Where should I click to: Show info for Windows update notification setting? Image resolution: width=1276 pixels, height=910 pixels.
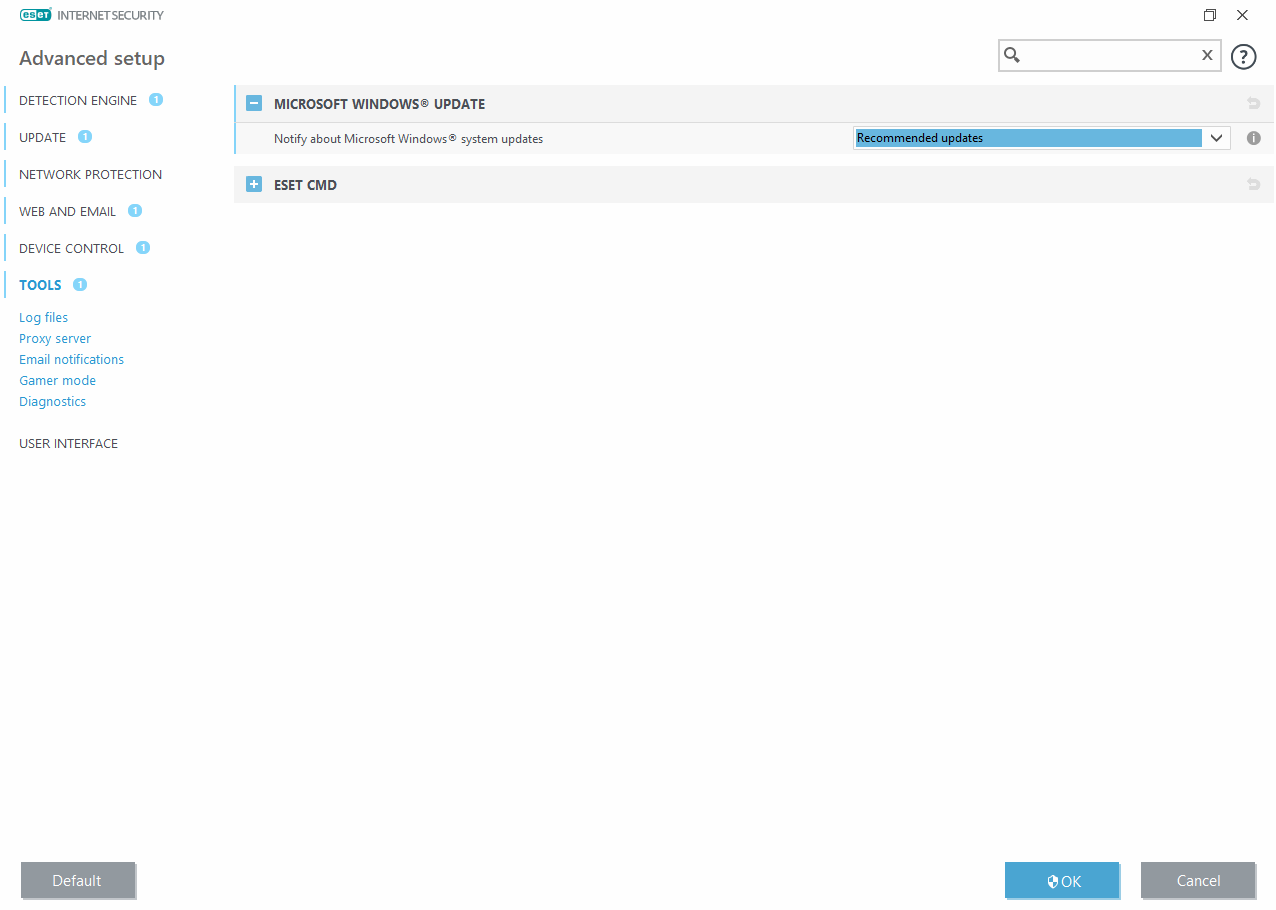[x=1254, y=138]
